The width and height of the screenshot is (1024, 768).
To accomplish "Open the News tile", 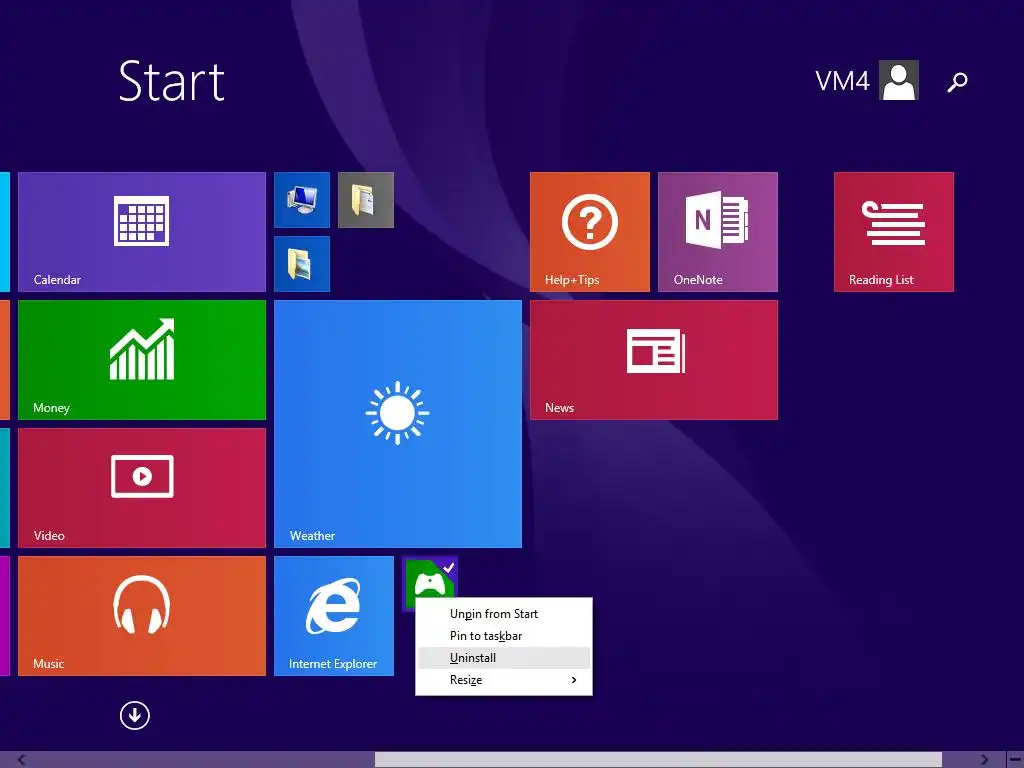I will click(x=654, y=360).
